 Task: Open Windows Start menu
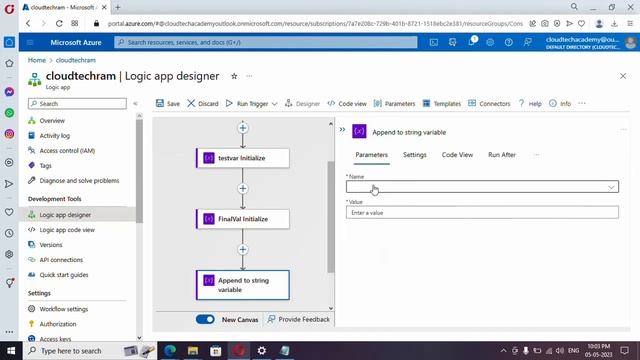point(11,351)
